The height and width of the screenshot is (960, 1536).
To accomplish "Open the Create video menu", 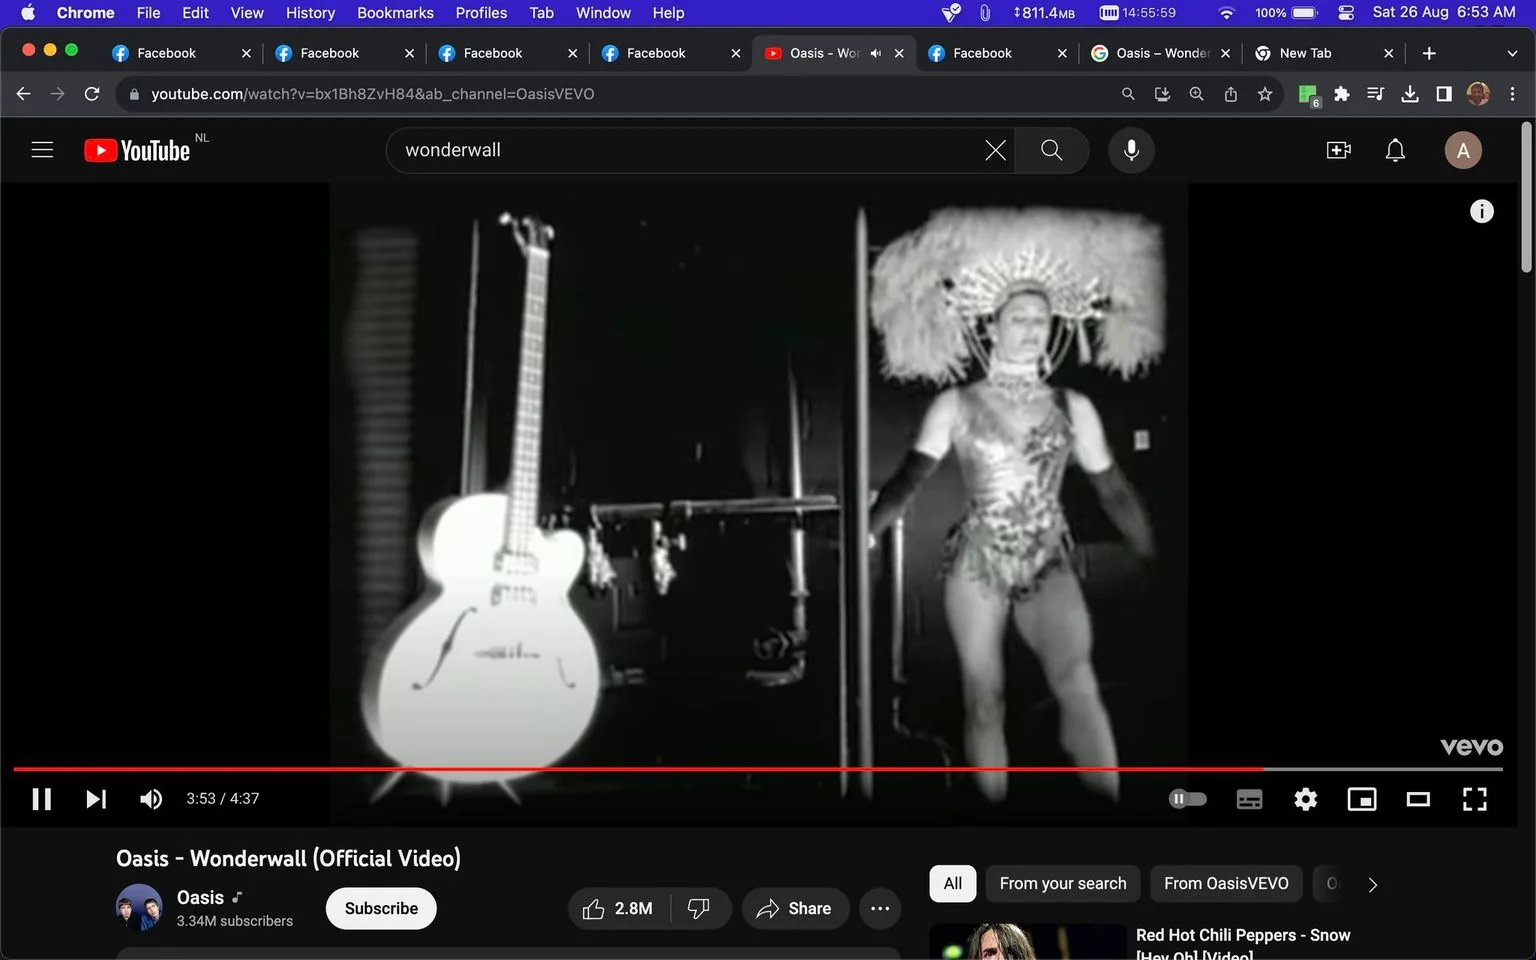I will pyautogui.click(x=1338, y=150).
